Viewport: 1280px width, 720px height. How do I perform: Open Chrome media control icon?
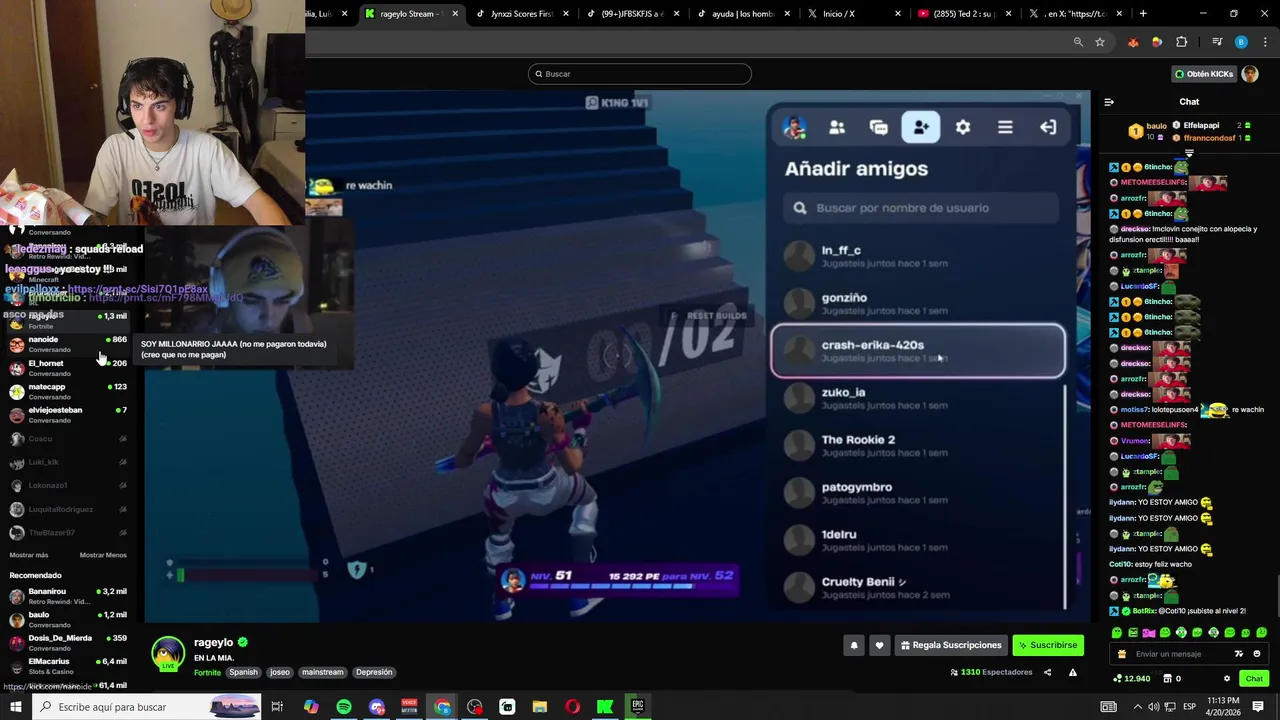[1217, 42]
